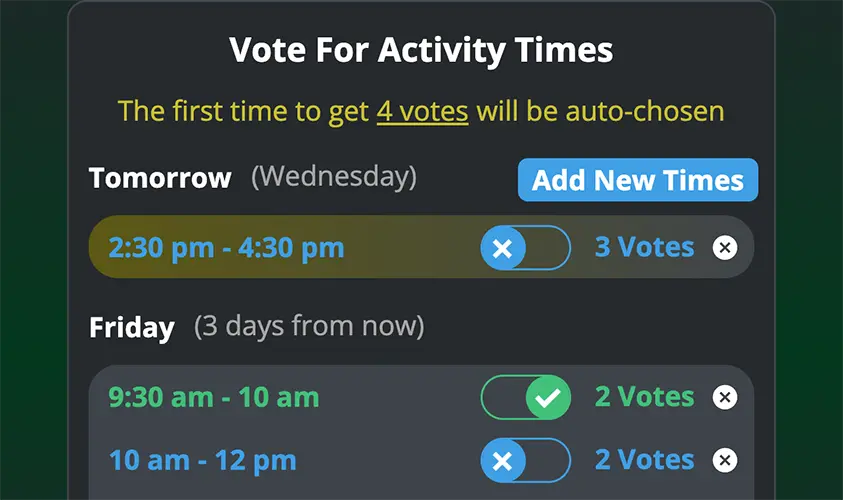843x500 pixels.
Task: Remove the 2:30 pm - 4:30 pm time slot
Action: 725,248
